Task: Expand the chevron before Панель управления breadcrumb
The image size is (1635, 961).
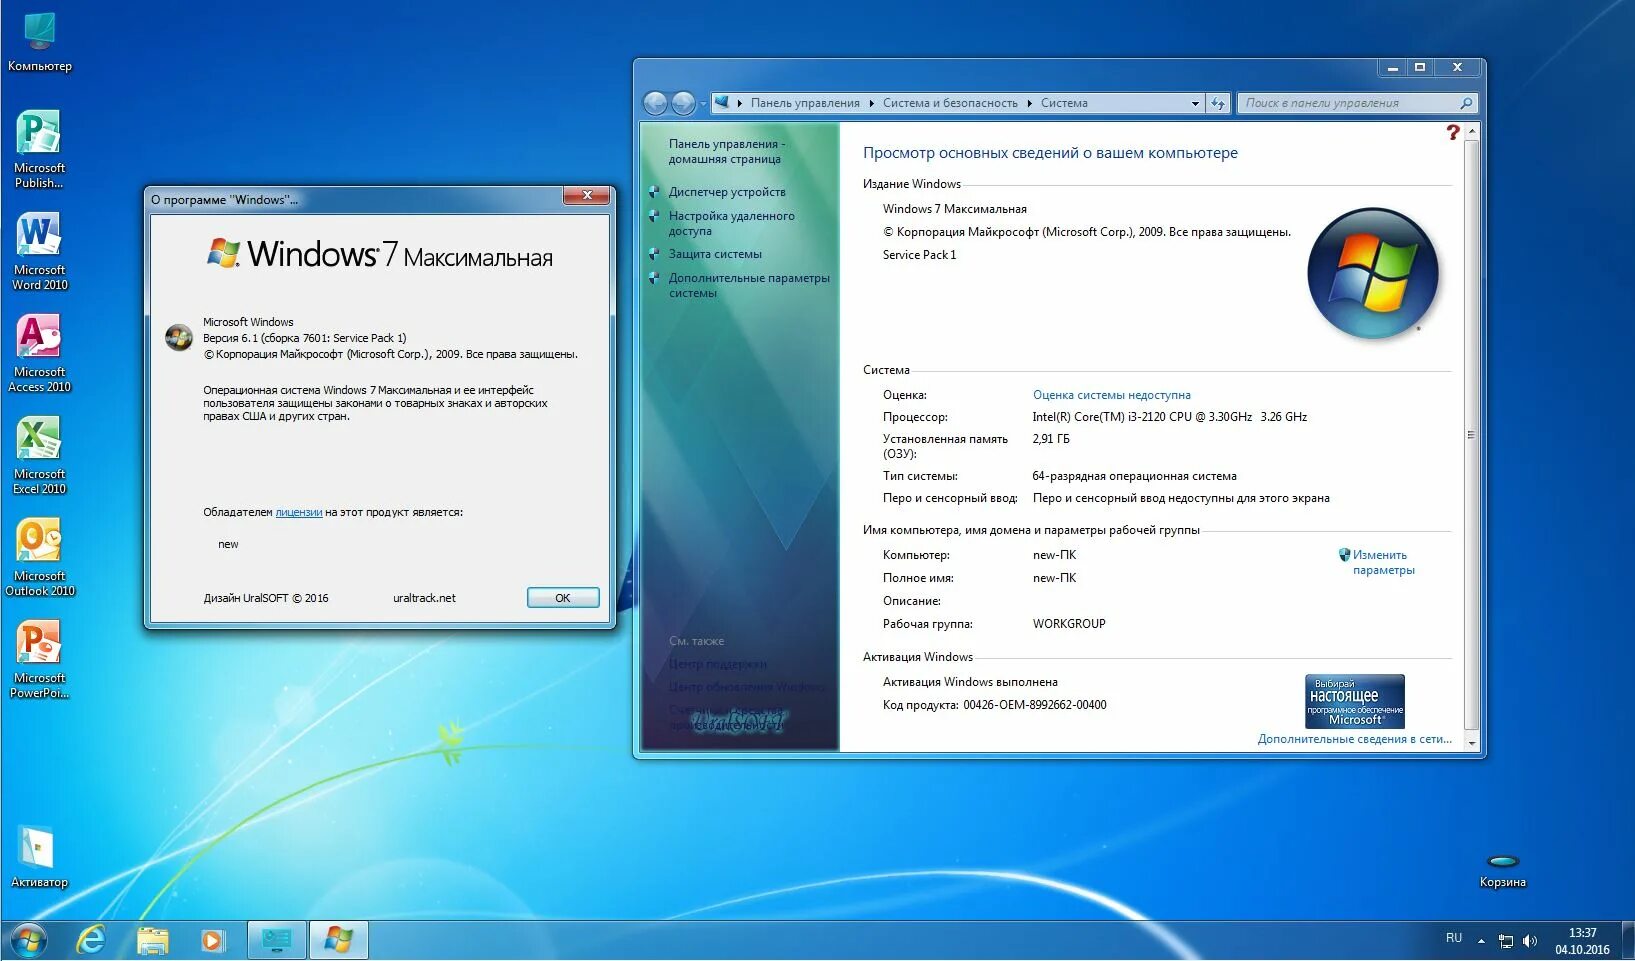Action: click(740, 103)
